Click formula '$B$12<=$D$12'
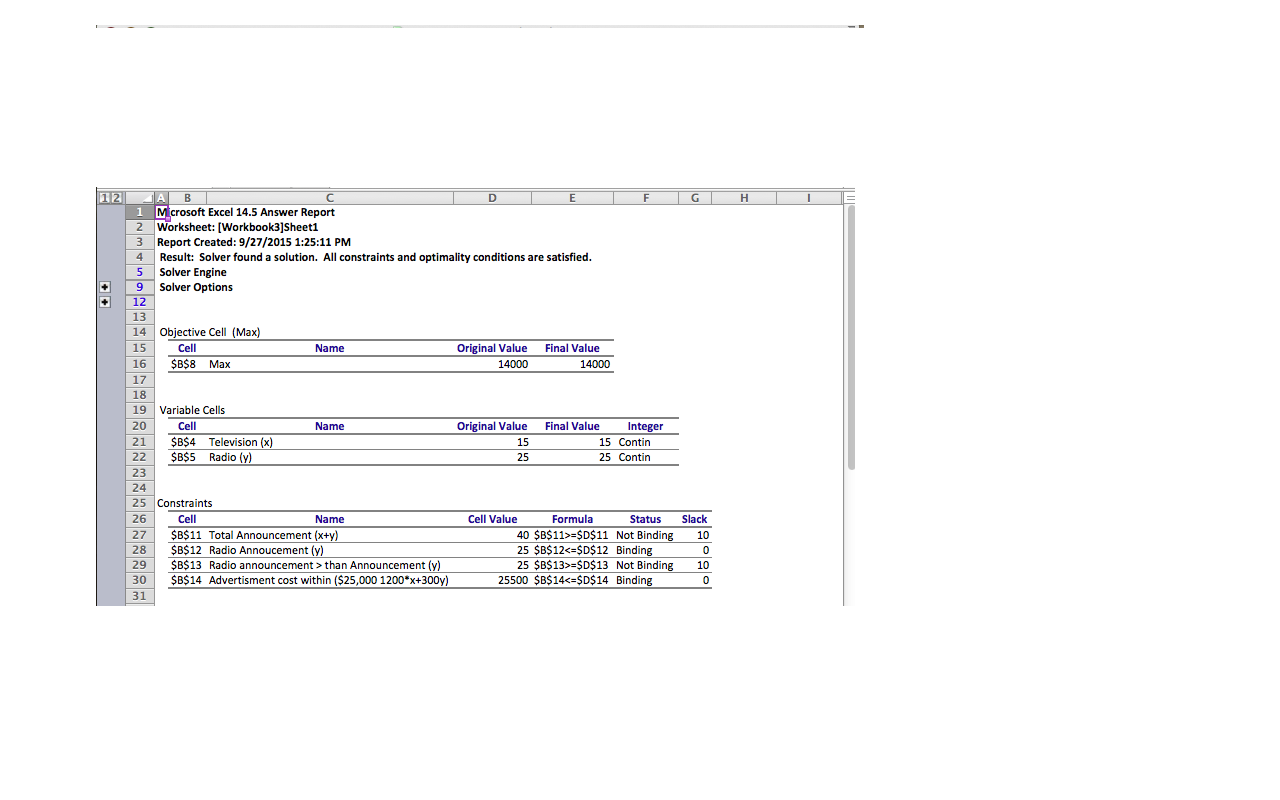 [571, 550]
